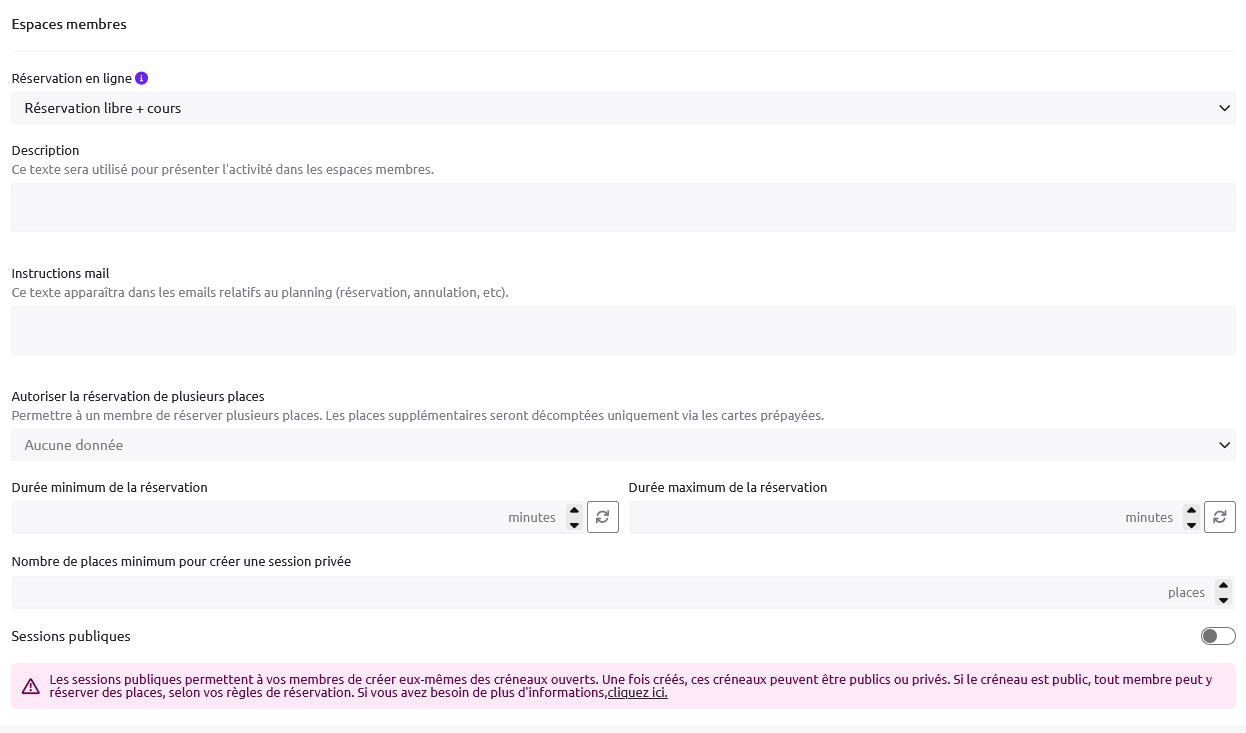The height and width of the screenshot is (733, 1246).
Task: Focus the Instructions mail text area
Action: [622, 330]
